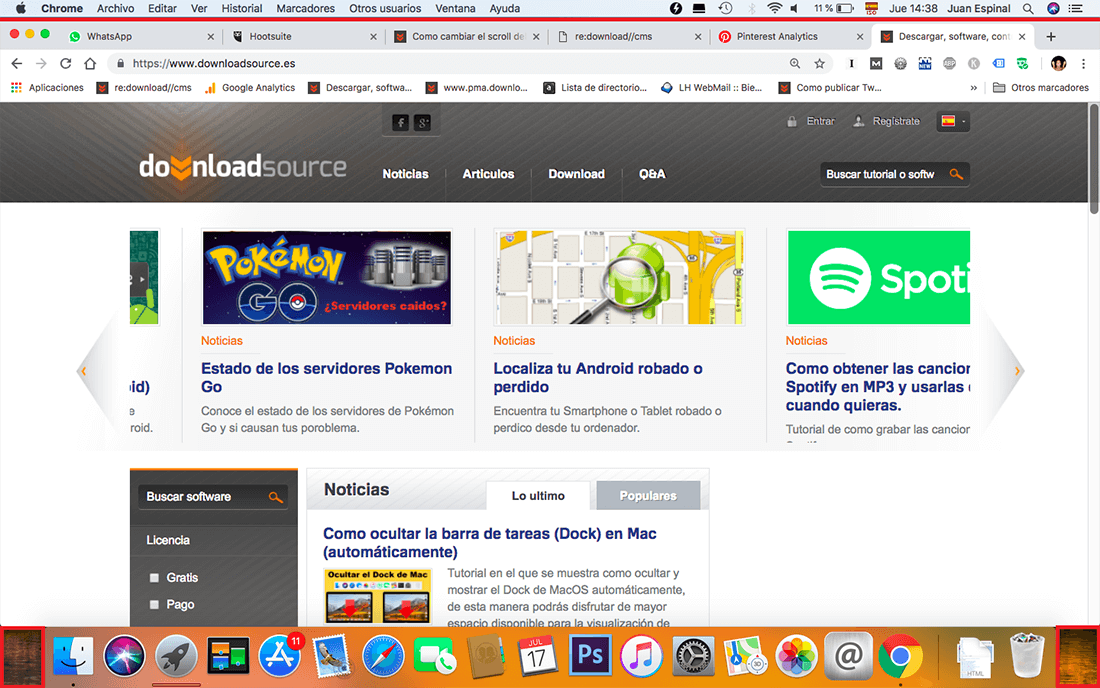1100x688 pixels.
Task: Open the site's Facebook icon
Action: coord(401,123)
